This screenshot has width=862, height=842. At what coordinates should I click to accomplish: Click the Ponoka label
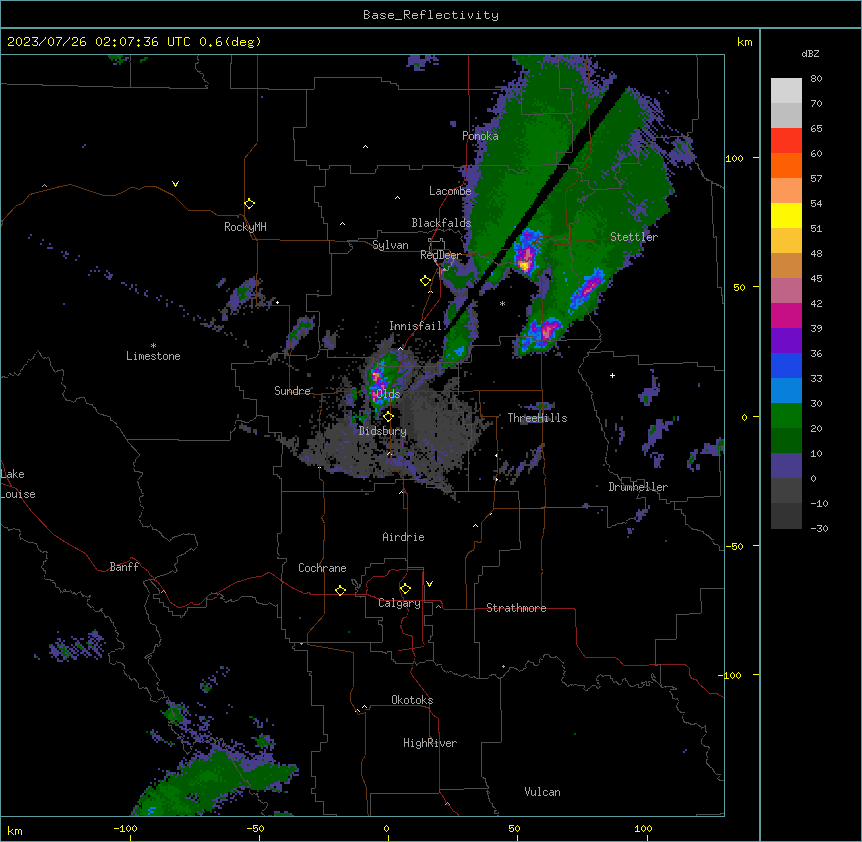pos(480,136)
